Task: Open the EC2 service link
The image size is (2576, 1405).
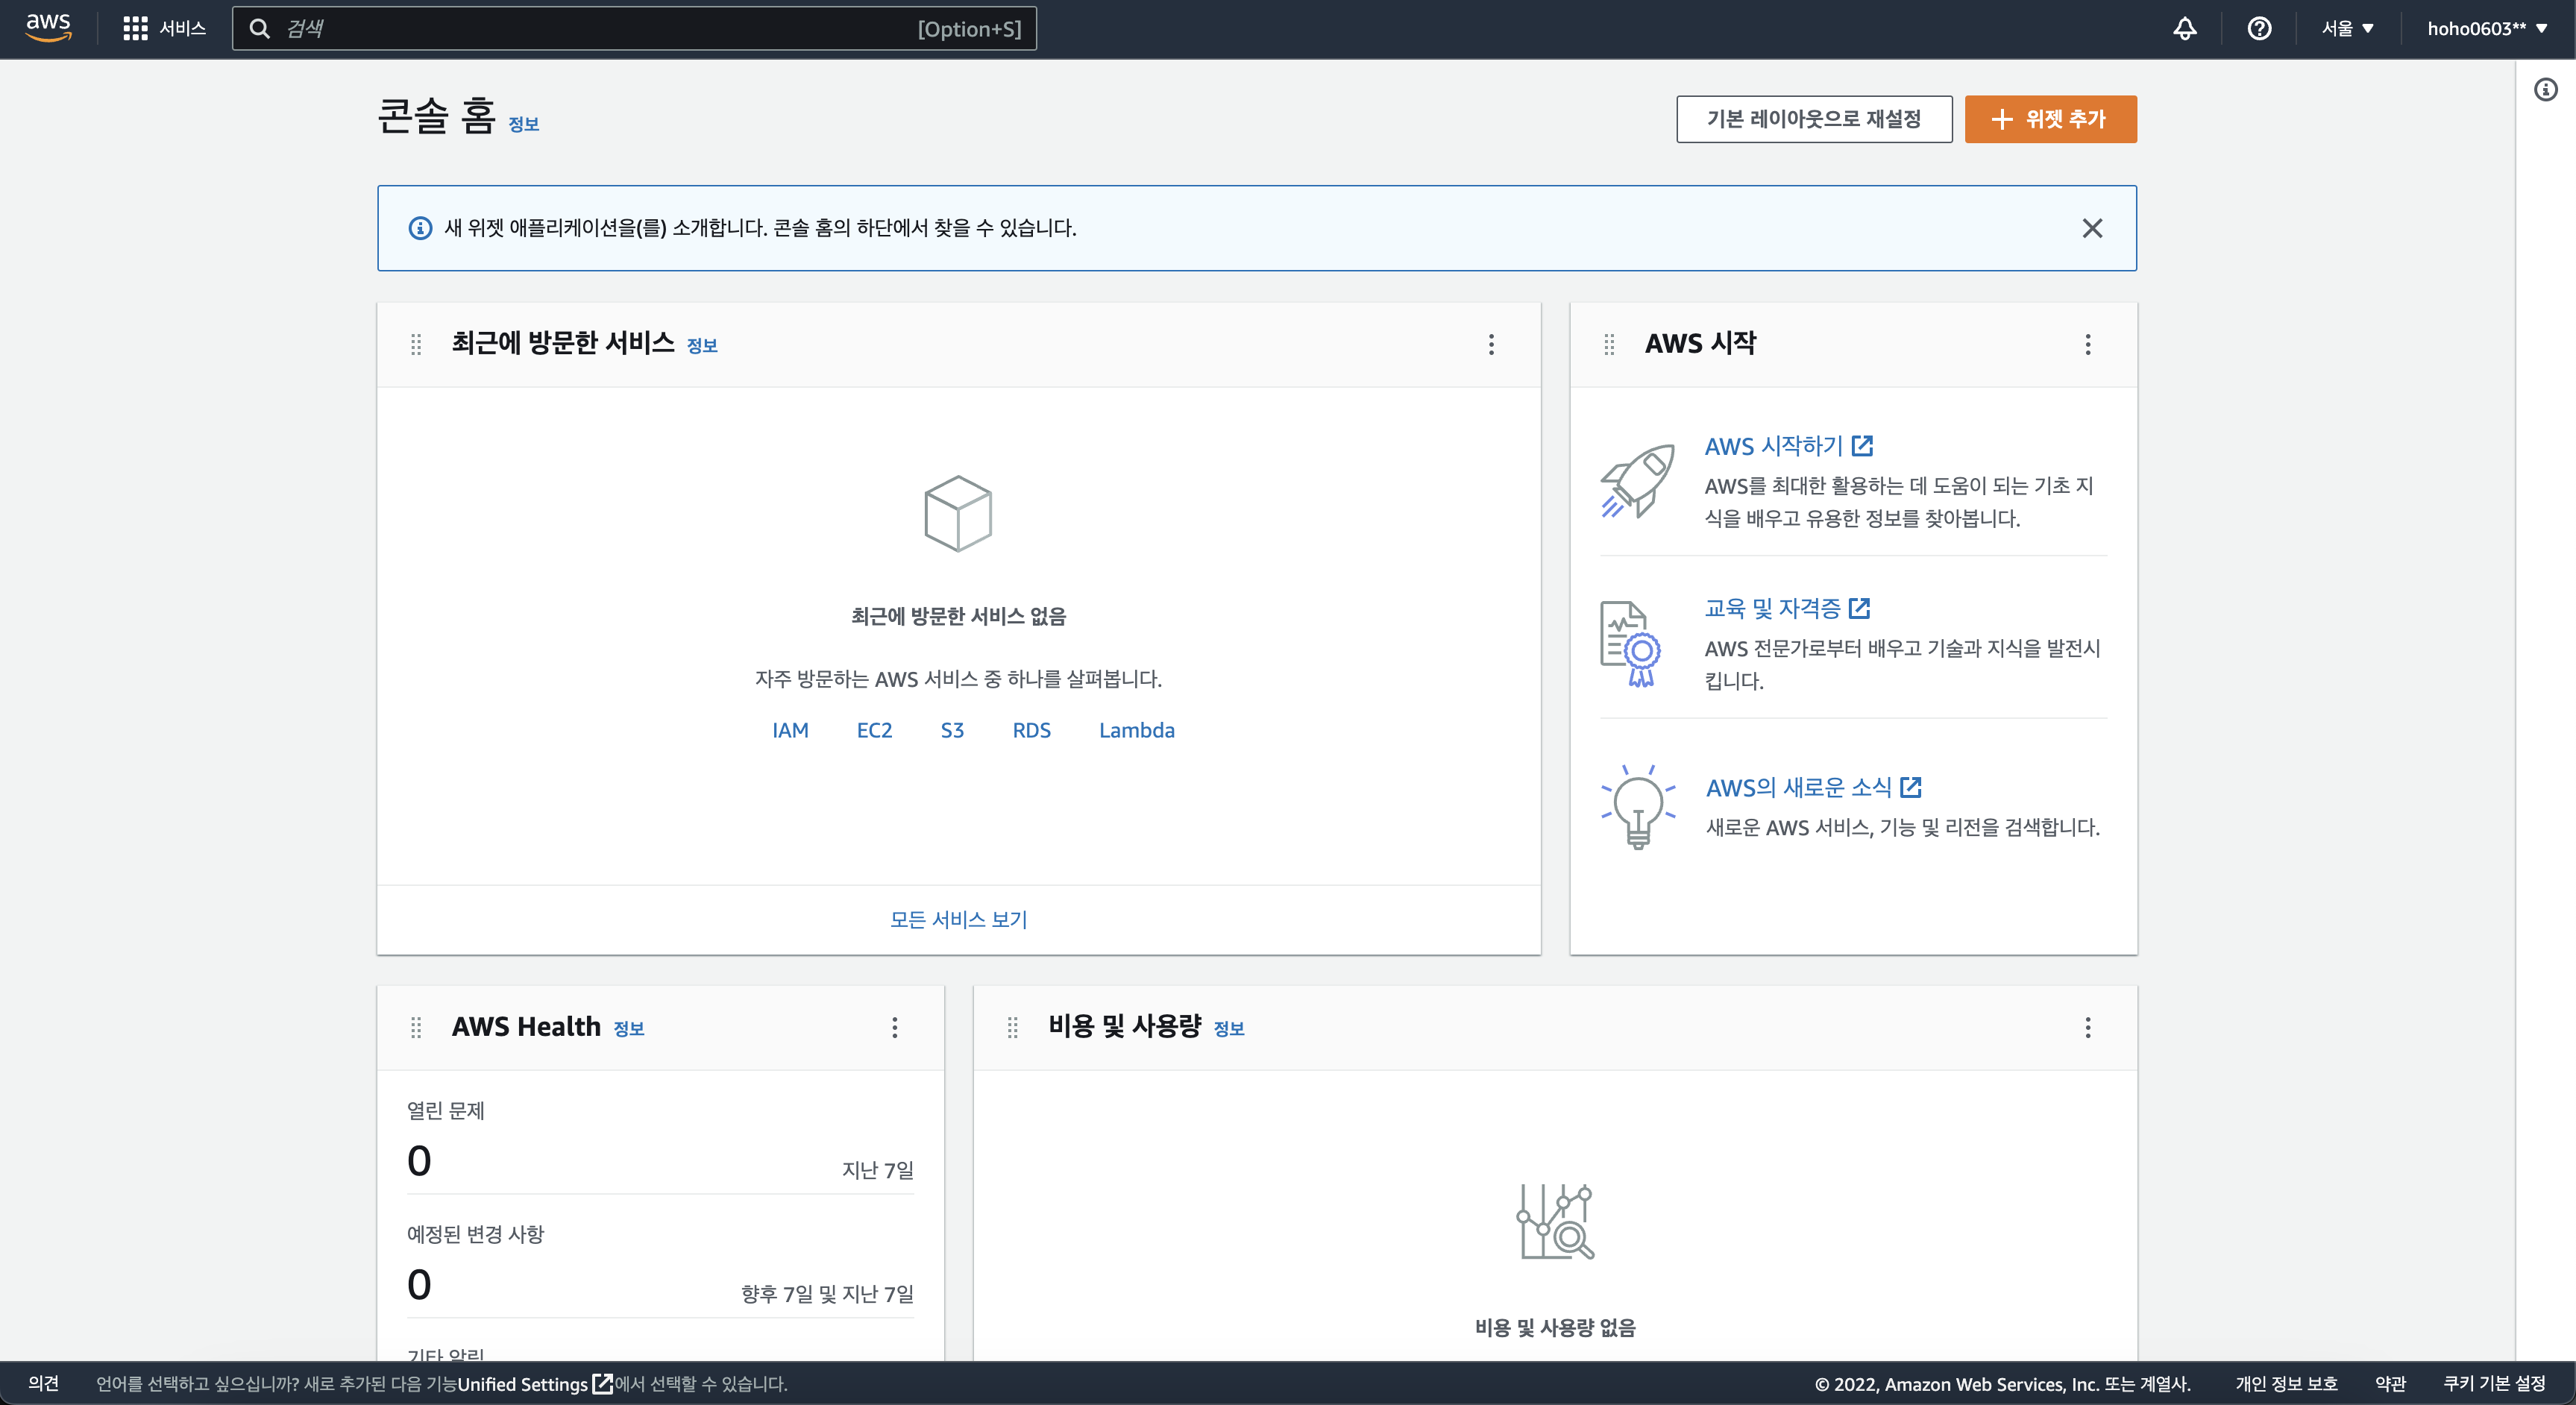Action: [874, 730]
